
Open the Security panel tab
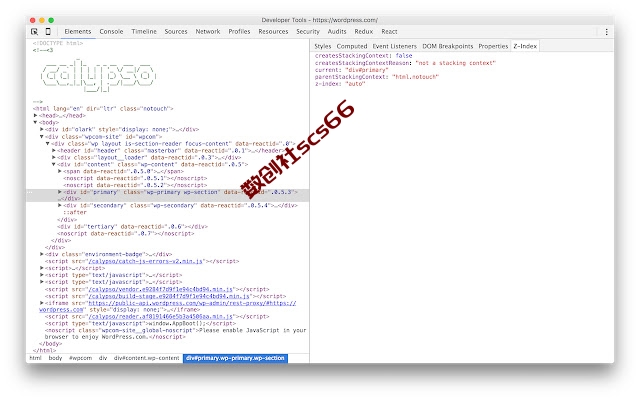[308, 31]
